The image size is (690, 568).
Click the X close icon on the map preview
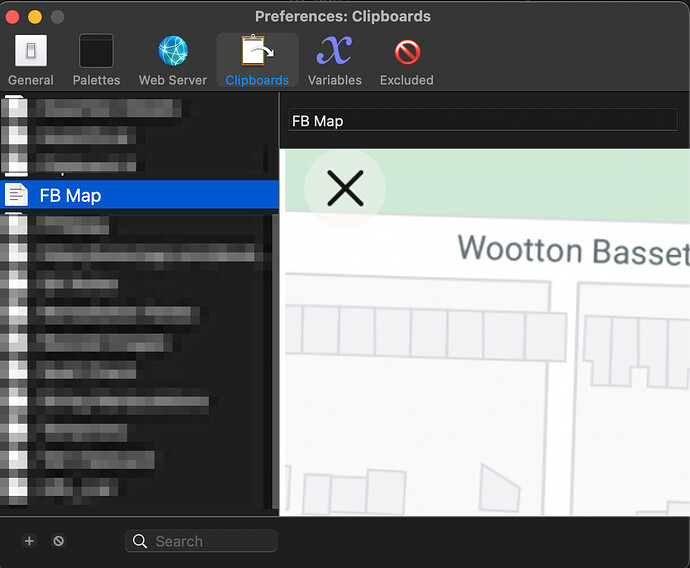click(345, 188)
